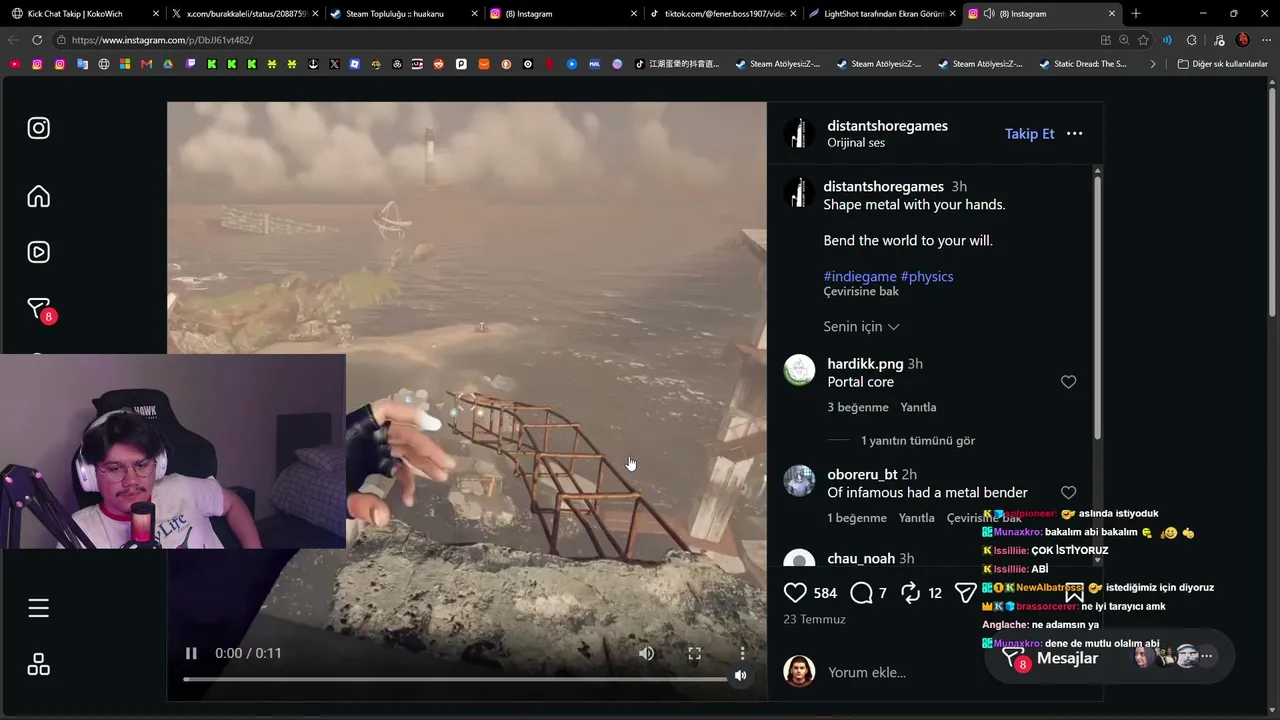Image resolution: width=1280 pixels, height=720 pixels.
Task: Share the post with the paper plane icon
Action: click(x=965, y=593)
